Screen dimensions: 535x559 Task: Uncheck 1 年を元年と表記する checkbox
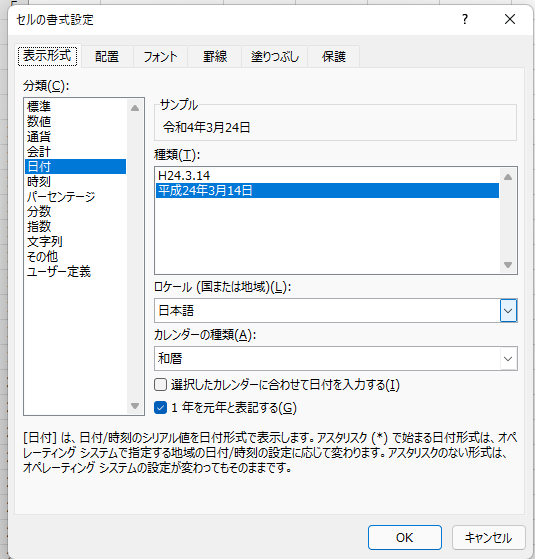click(x=160, y=407)
